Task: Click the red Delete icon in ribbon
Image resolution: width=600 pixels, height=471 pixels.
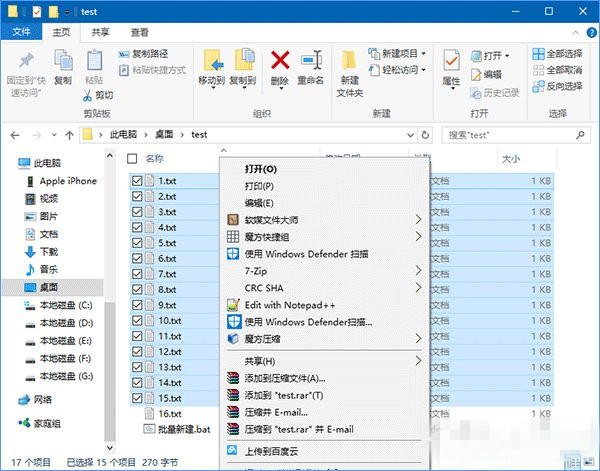Action: 280,62
